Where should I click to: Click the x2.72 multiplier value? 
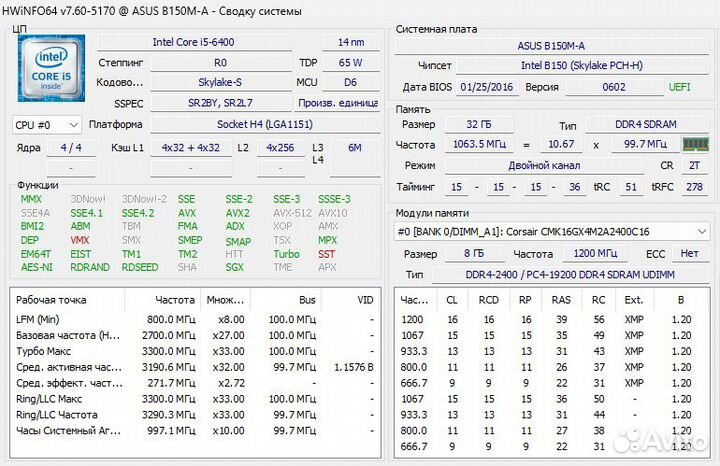tap(231, 383)
